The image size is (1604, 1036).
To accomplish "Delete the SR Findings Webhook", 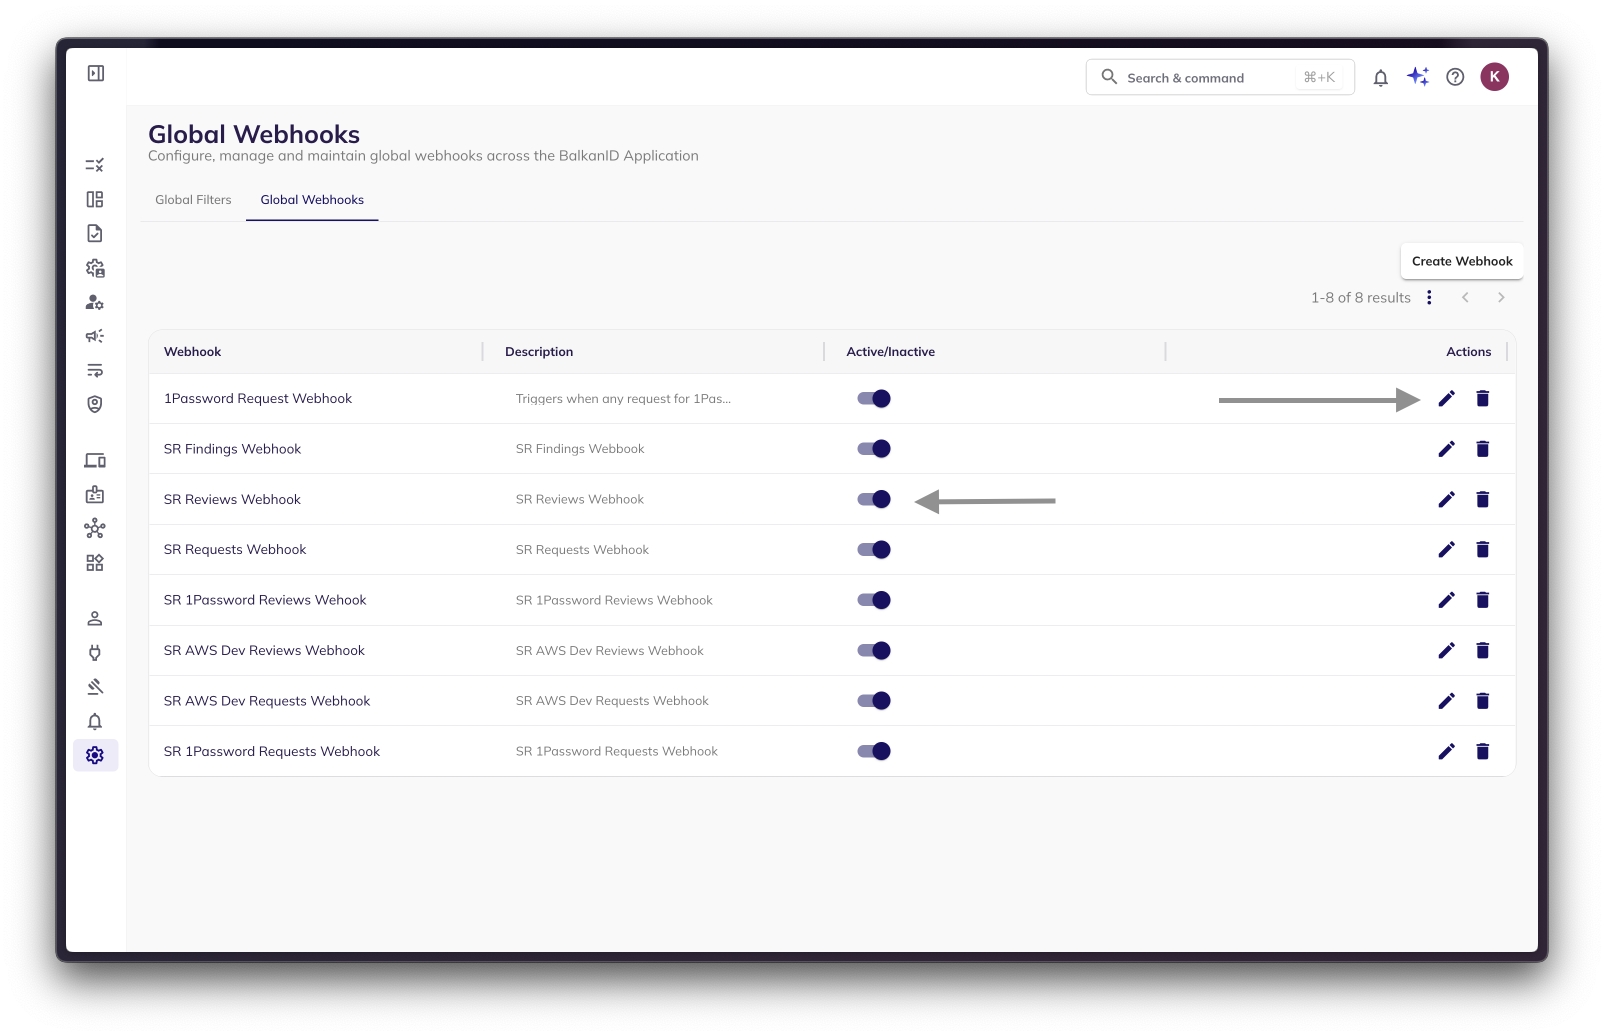I will click(x=1482, y=449).
